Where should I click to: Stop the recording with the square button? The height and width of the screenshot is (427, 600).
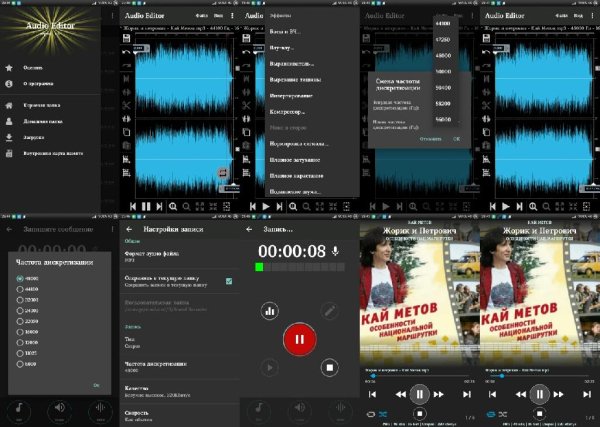[x=329, y=368]
